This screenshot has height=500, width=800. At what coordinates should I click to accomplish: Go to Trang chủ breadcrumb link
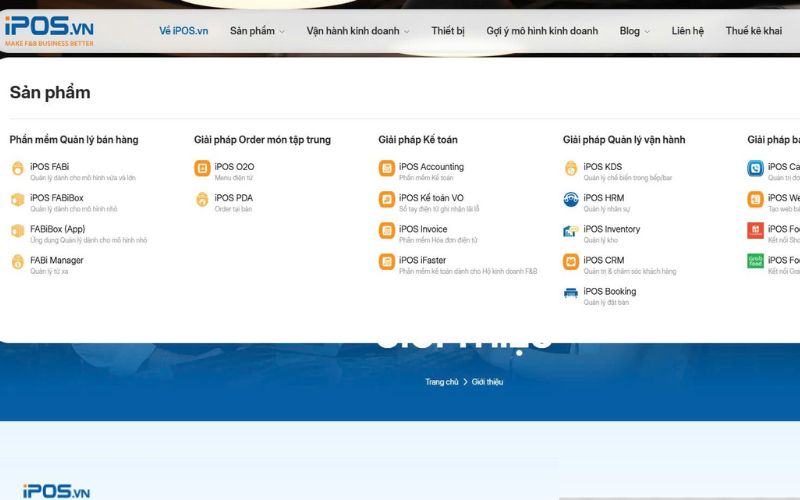click(441, 382)
